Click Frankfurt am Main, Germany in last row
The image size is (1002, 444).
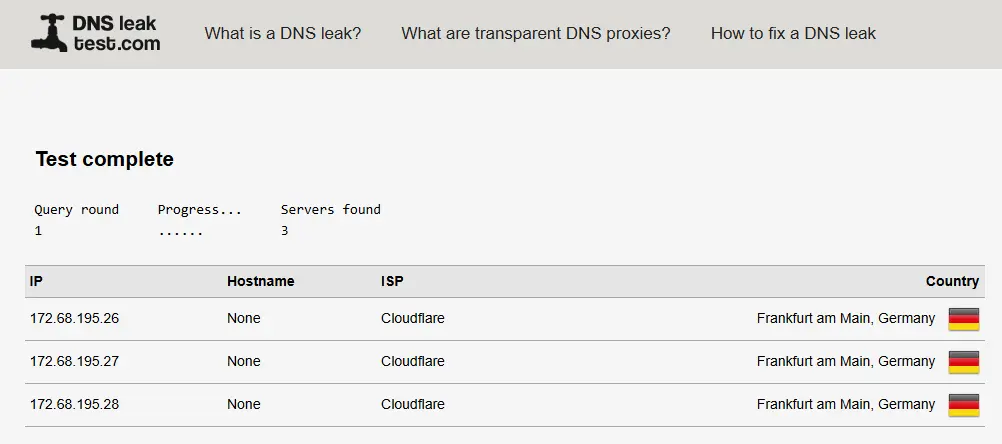pyautogui.click(x=845, y=404)
